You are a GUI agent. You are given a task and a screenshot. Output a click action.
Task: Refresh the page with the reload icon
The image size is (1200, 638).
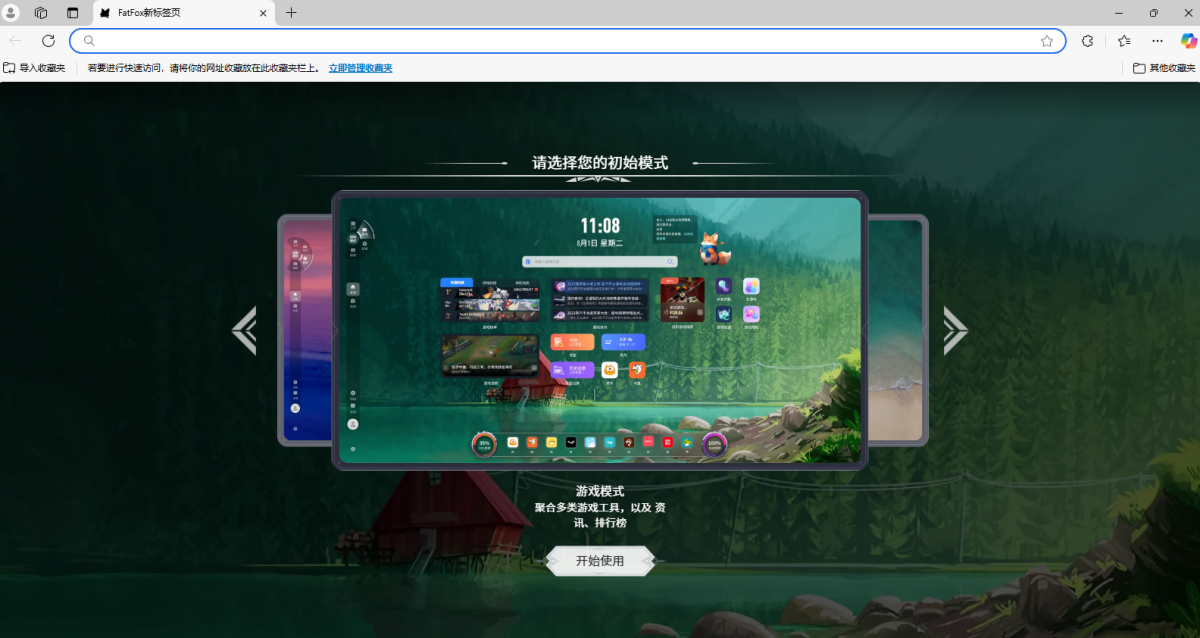pyautogui.click(x=48, y=41)
